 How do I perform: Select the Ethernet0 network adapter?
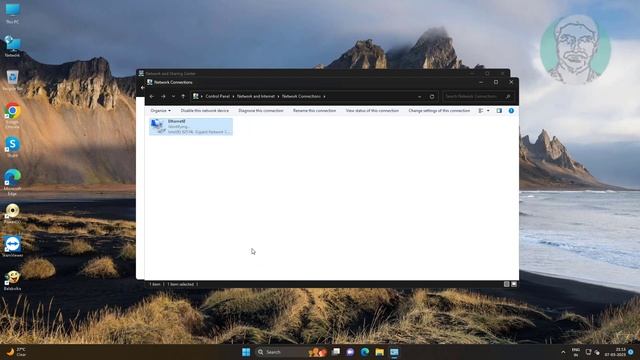191,127
